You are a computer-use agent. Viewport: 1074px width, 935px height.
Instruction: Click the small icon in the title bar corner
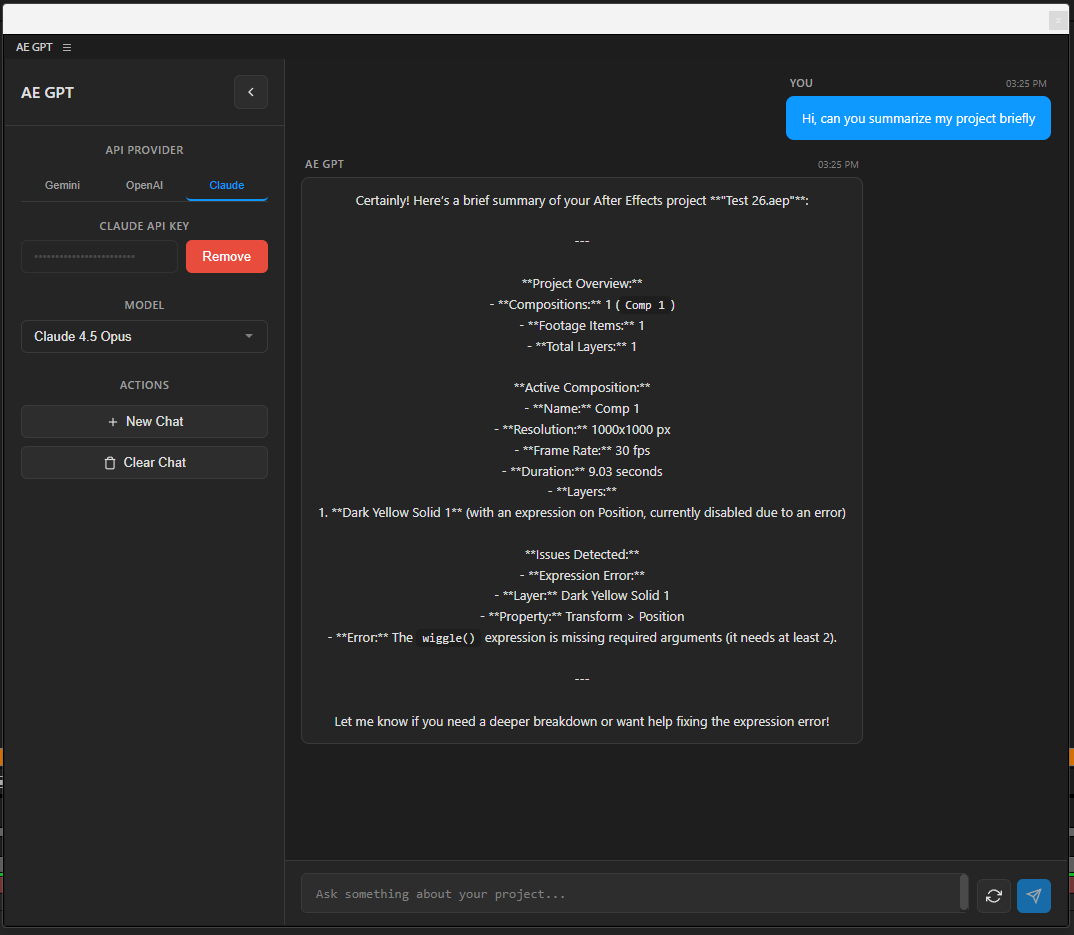[x=1057, y=20]
